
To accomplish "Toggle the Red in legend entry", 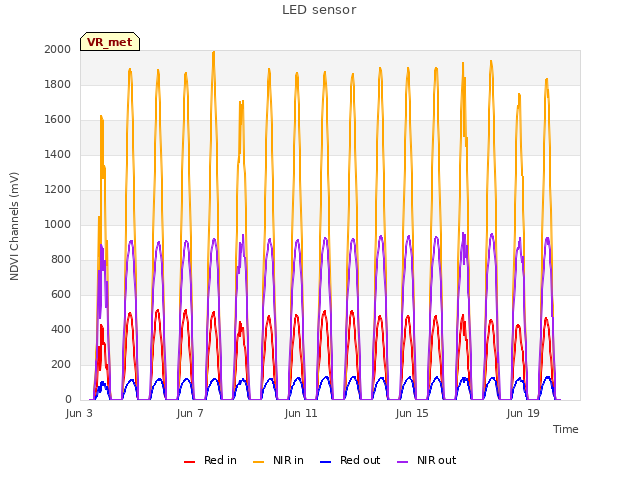I will (x=210, y=460).
